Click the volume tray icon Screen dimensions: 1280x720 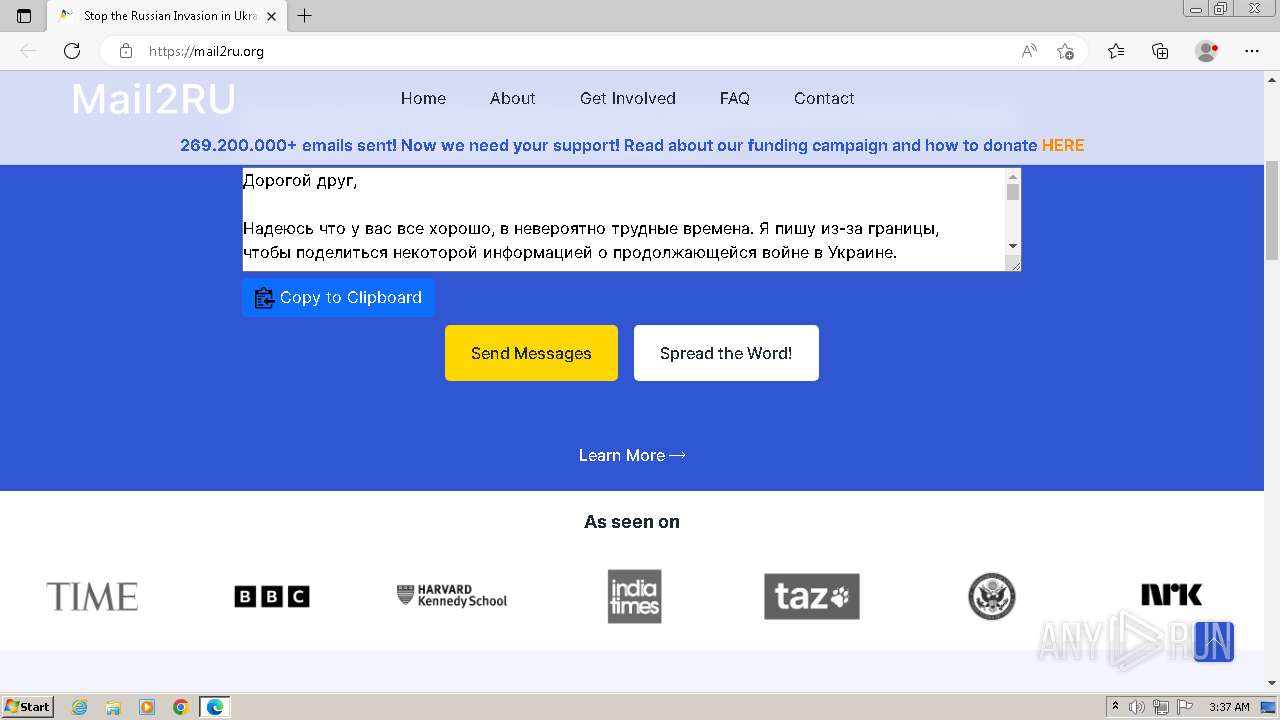(x=1137, y=707)
